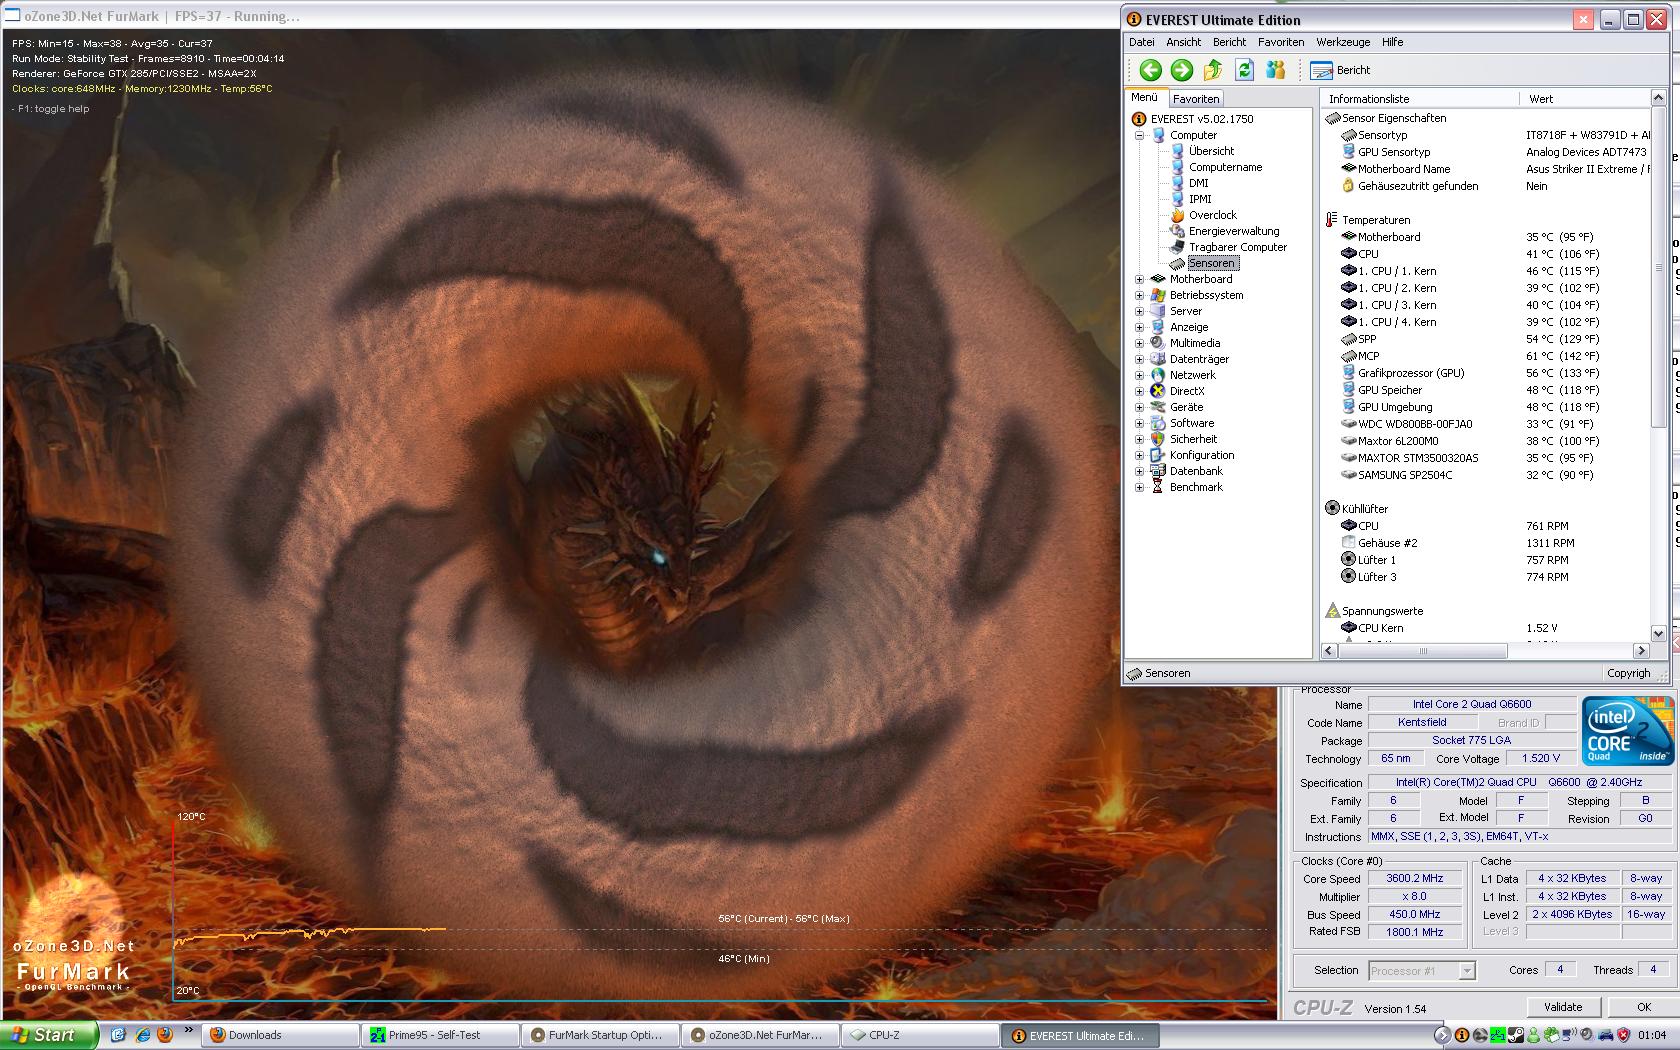This screenshot has height=1050, width=1680.
Task: Click the Grafikprozessor (GPU) temperature row
Action: (1488, 373)
